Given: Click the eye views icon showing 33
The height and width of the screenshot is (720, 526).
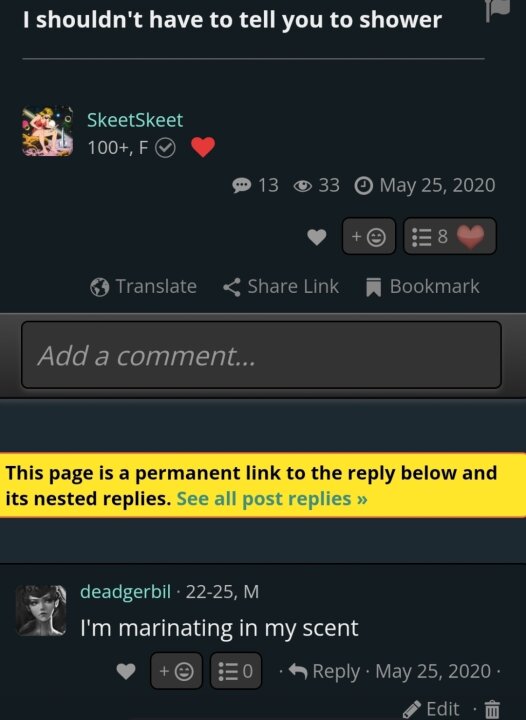Looking at the screenshot, I should pyautogui.click(x=302, y=186).
